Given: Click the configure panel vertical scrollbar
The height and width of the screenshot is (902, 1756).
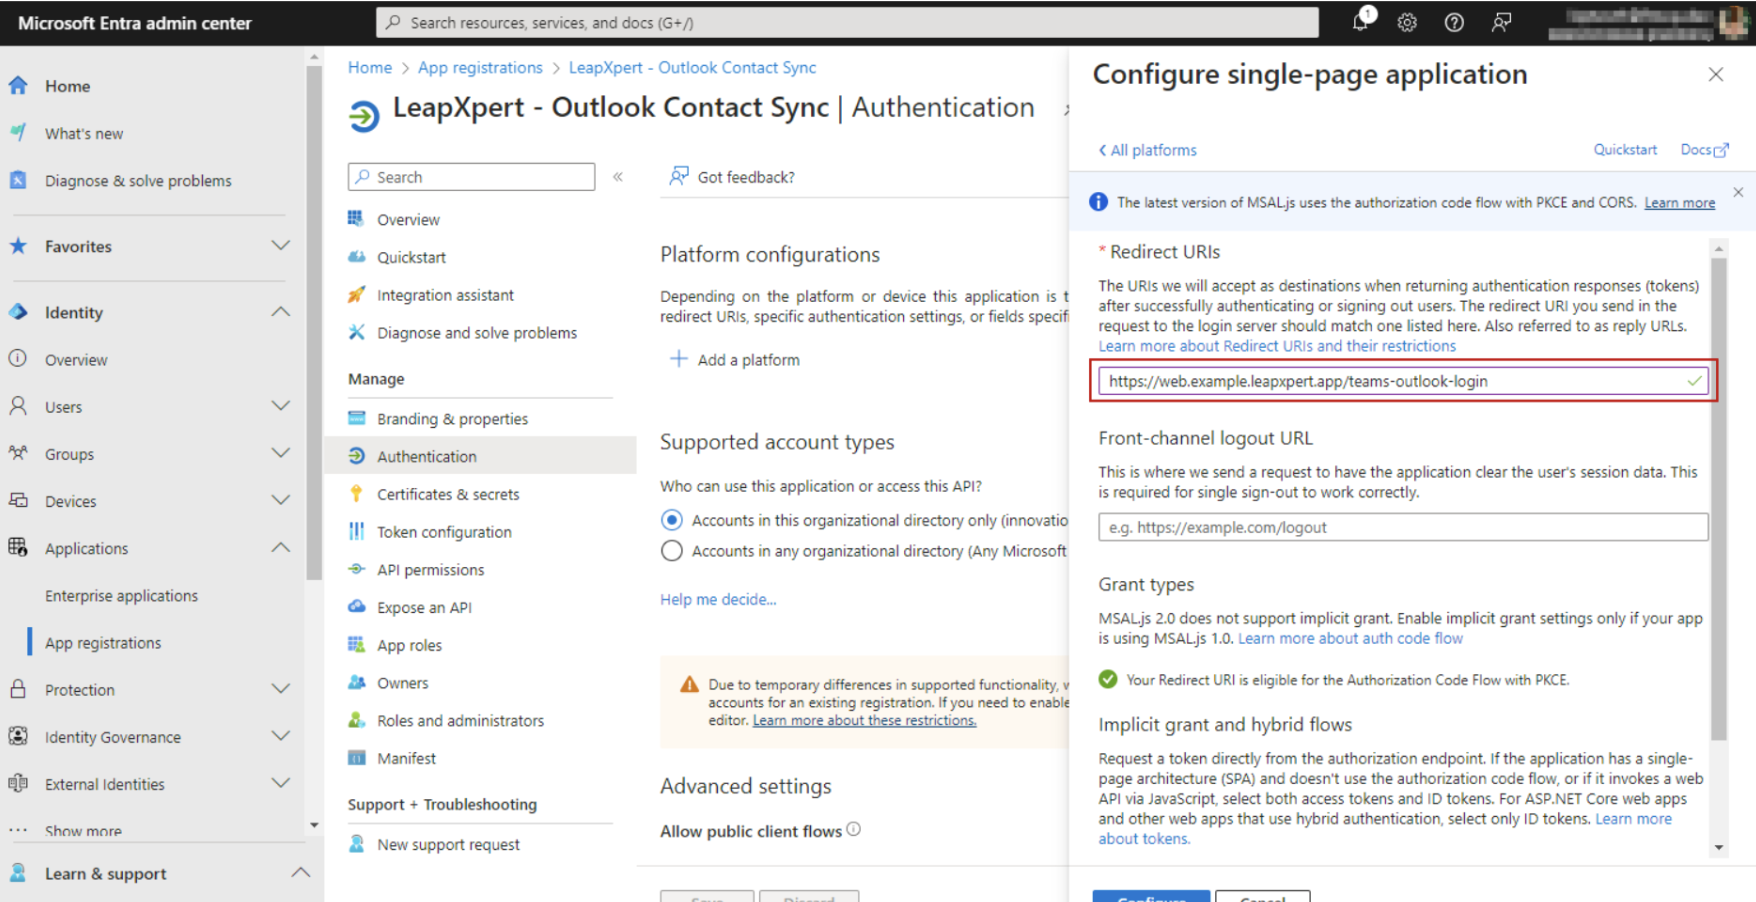Looking at the screenshot, I should click(1719, 500).
